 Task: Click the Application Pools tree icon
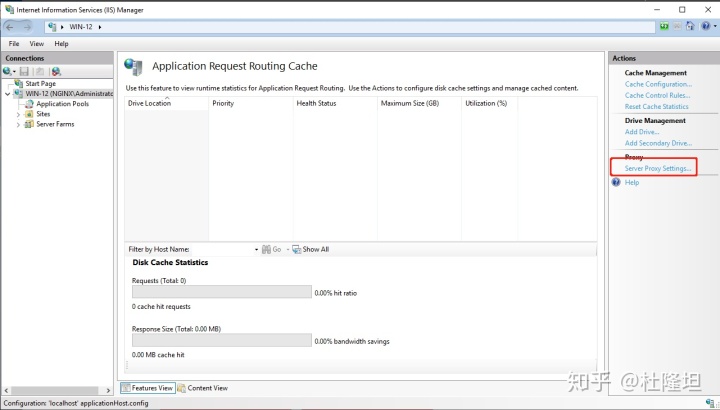[x=29, y=104]
